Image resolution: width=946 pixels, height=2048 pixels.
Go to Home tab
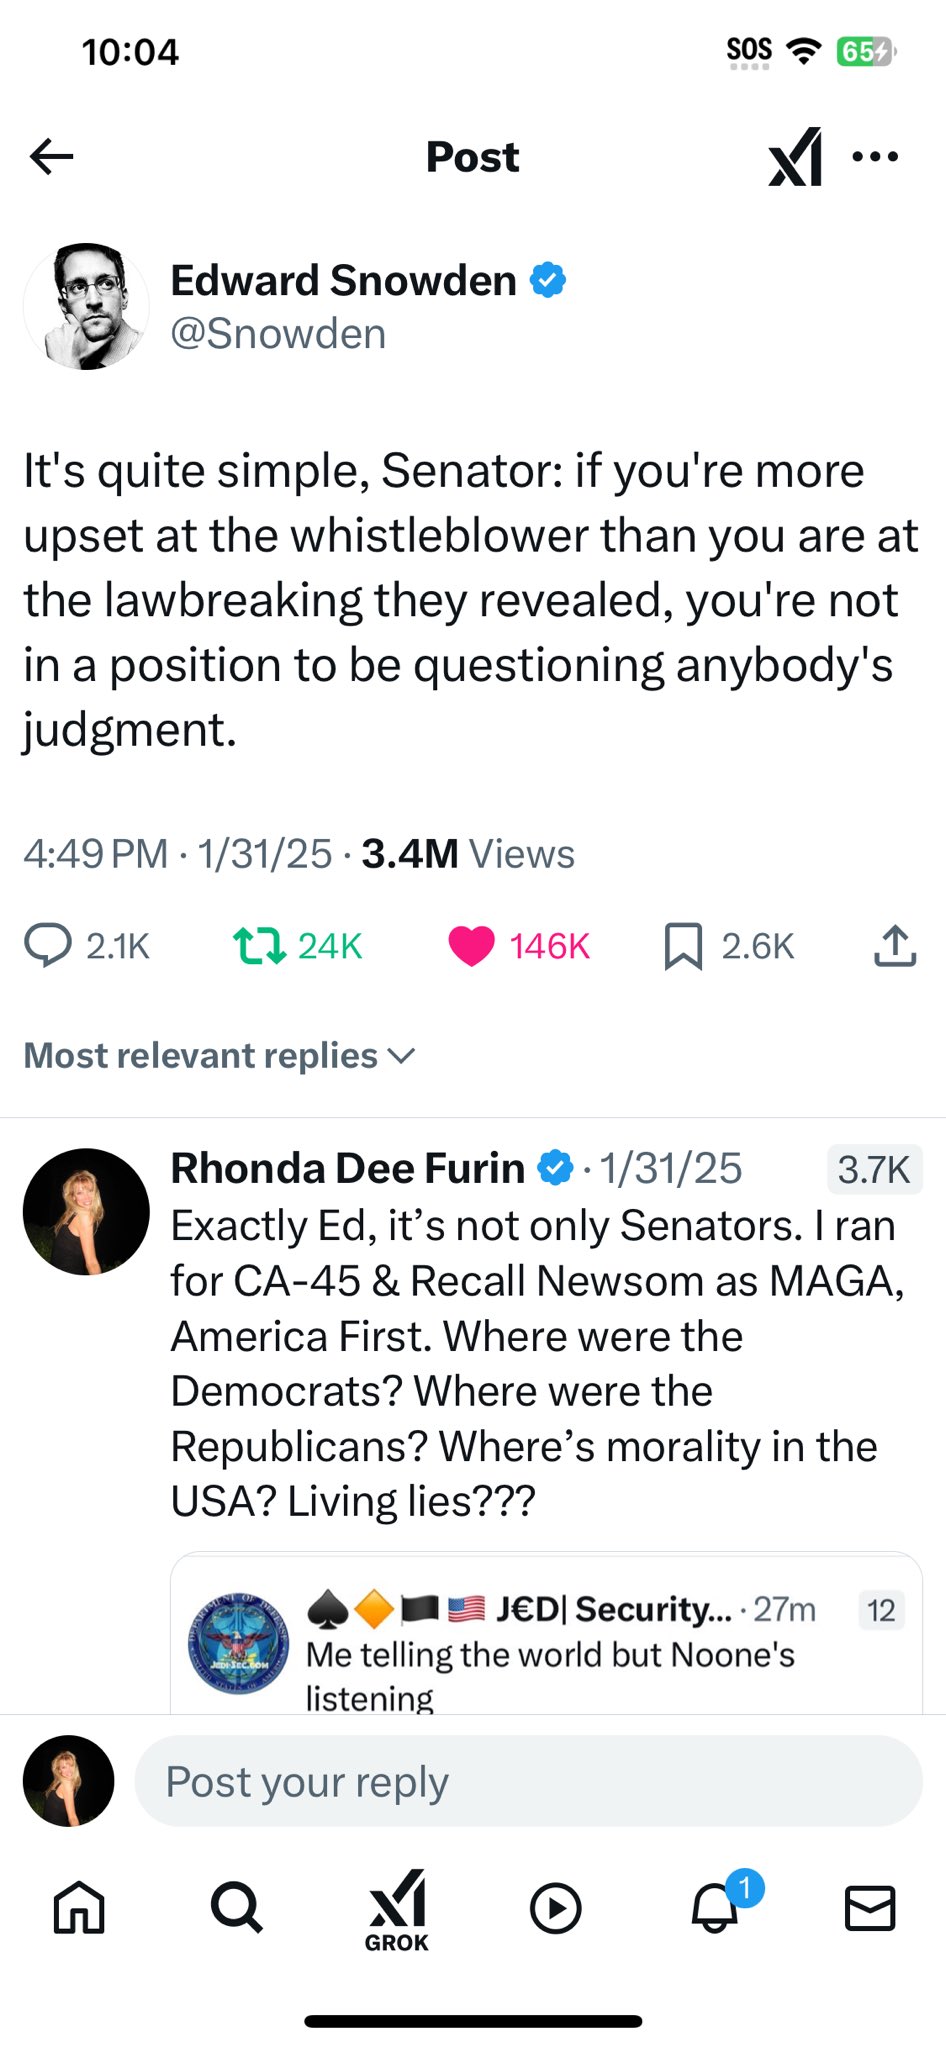point(79,1907)
